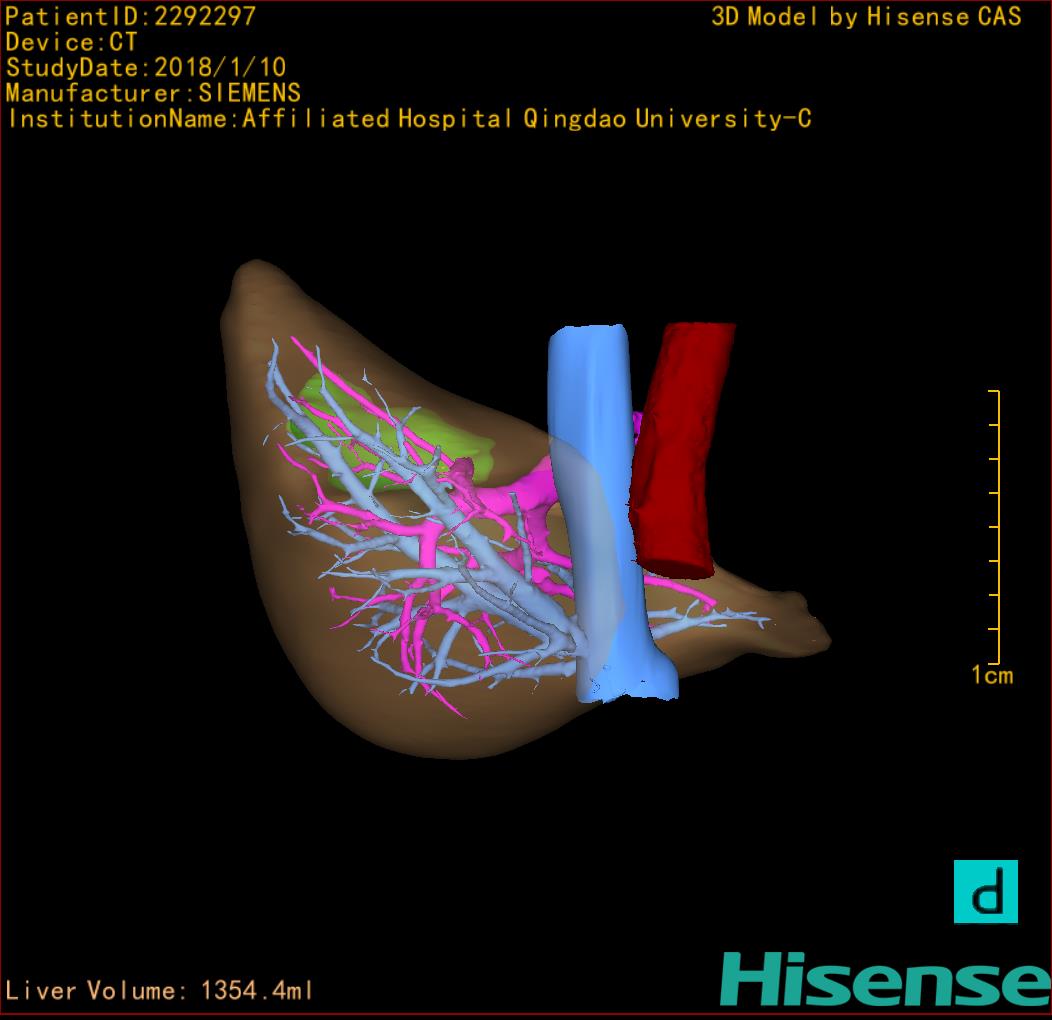
Task: Click the liver's upper left lobe edge
Action: [250, 280]
